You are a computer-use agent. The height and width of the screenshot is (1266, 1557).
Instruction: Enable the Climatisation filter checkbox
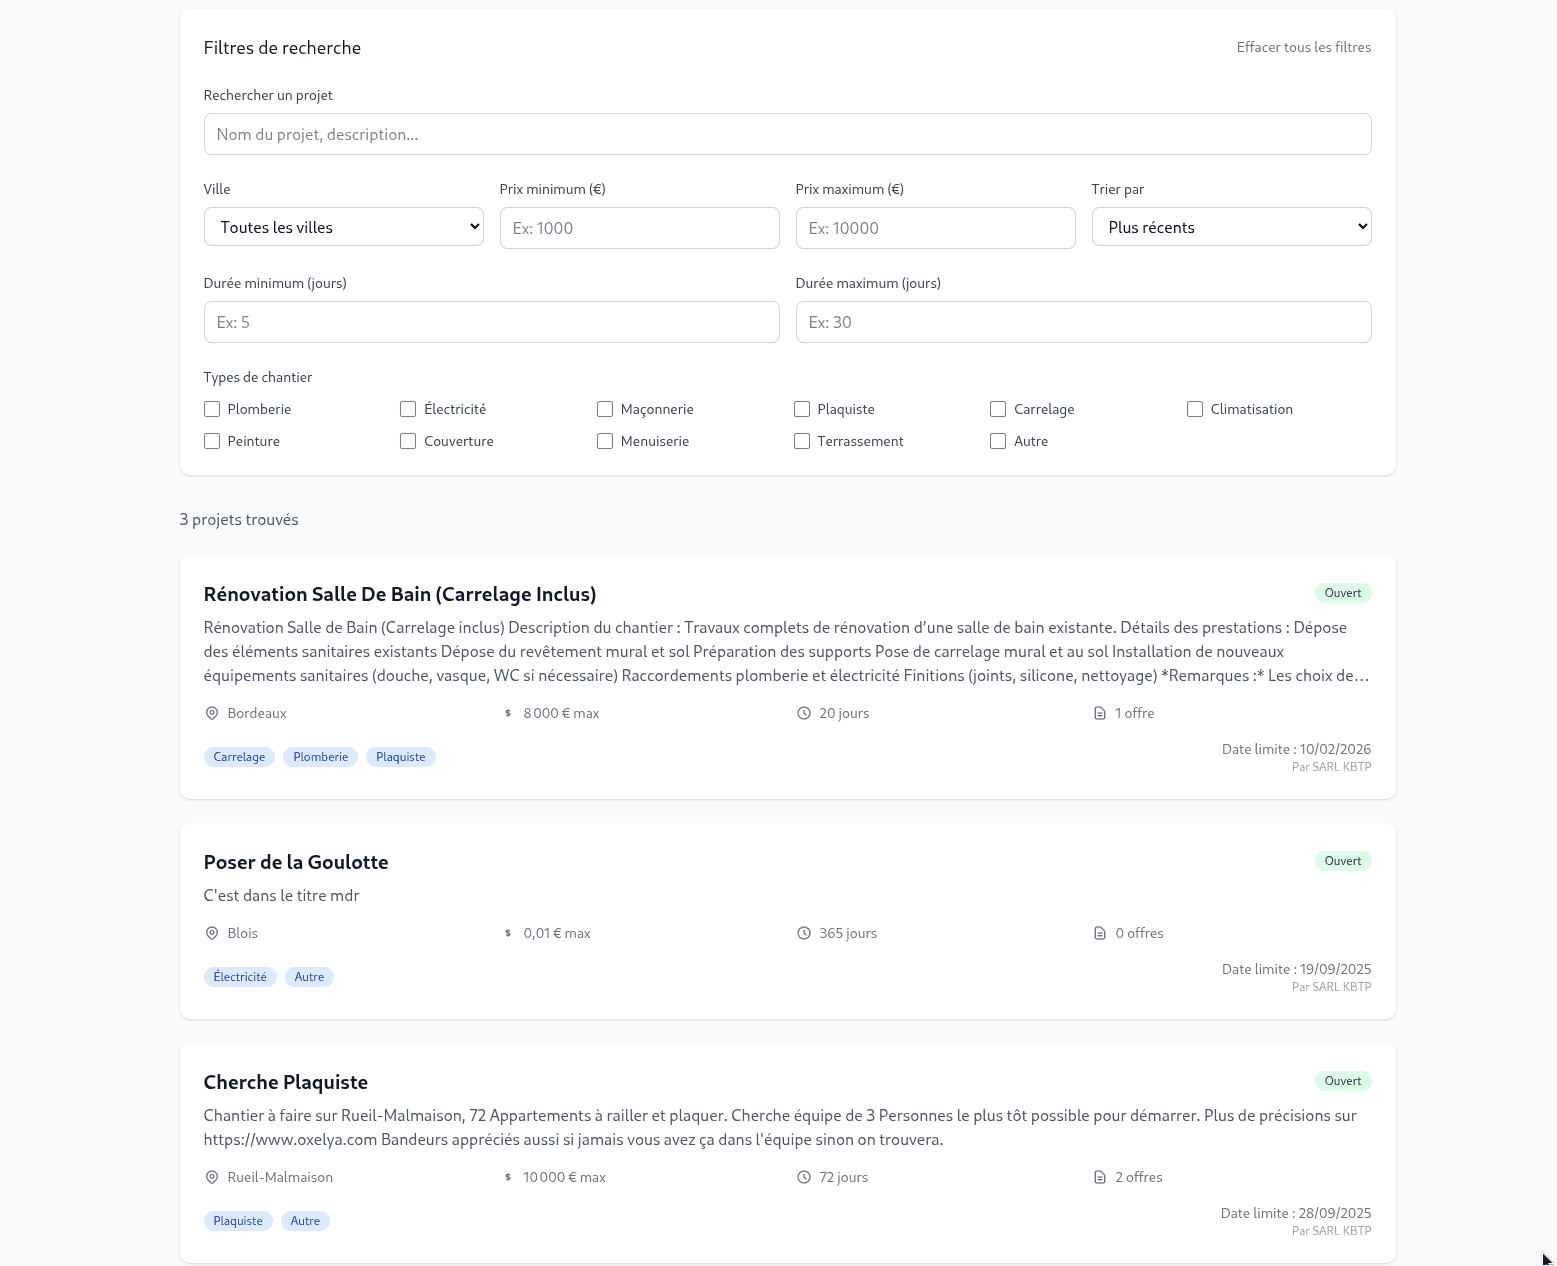click(x=1195, y=409)
